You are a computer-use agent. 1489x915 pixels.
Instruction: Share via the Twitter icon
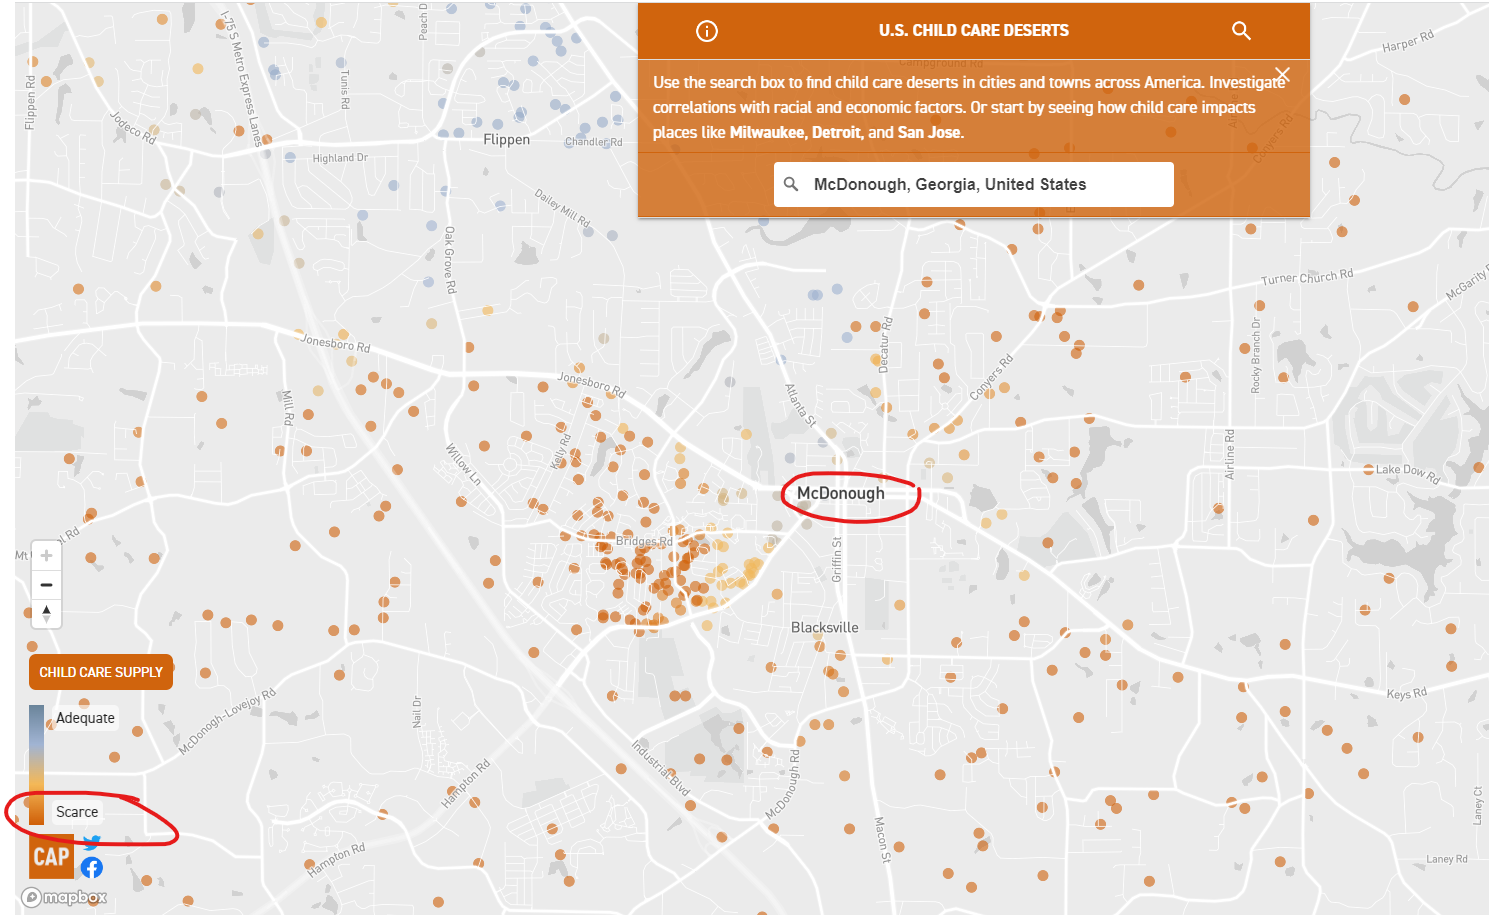click(92, 843)
